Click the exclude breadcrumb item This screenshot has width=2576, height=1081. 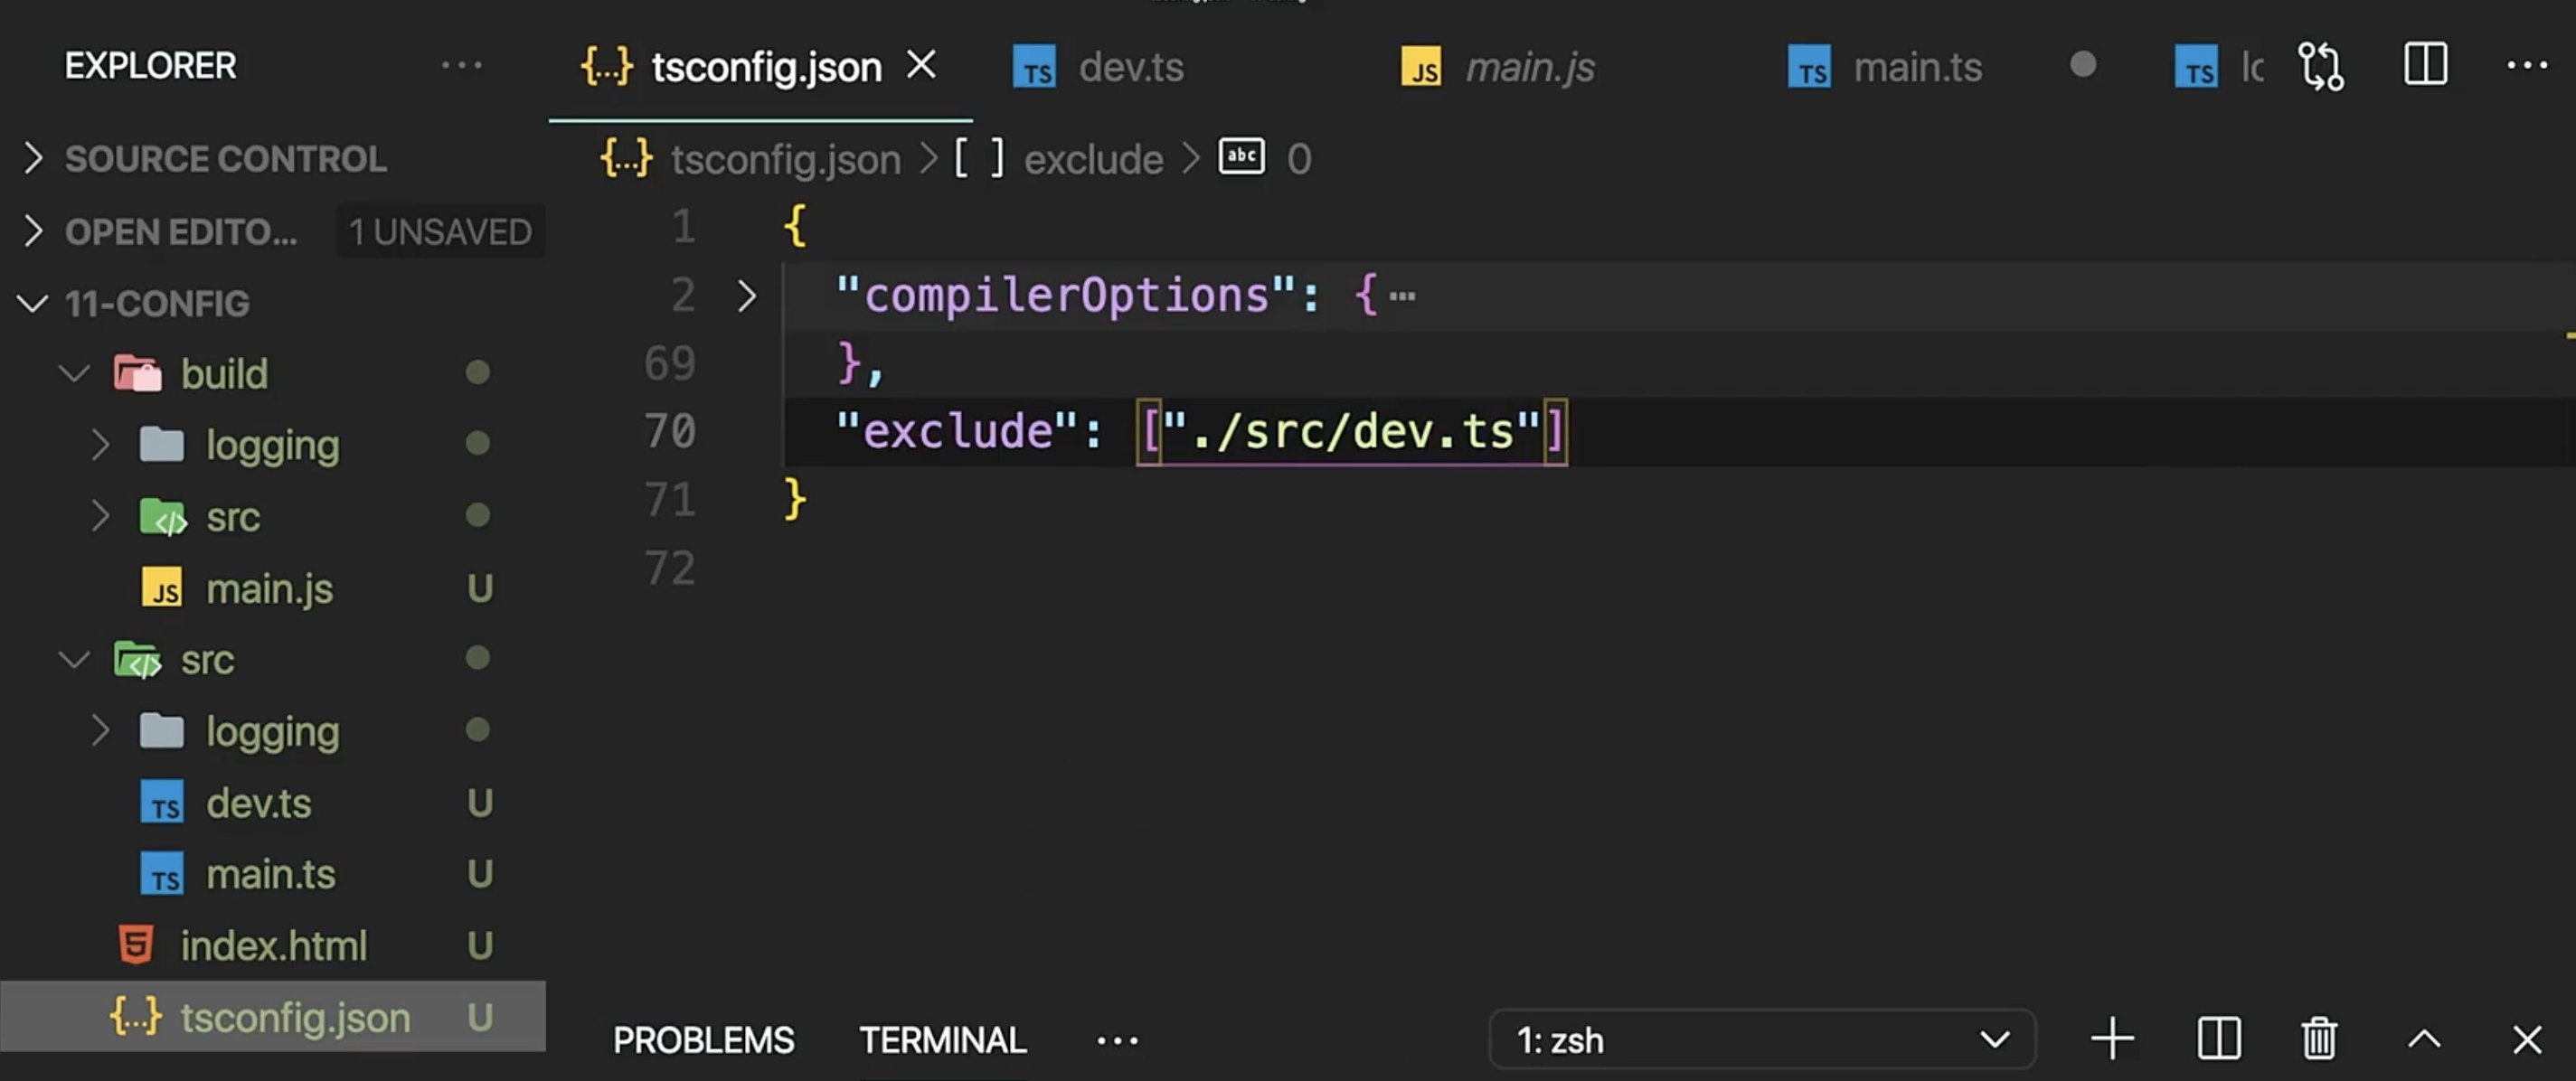pos(1093,159)
